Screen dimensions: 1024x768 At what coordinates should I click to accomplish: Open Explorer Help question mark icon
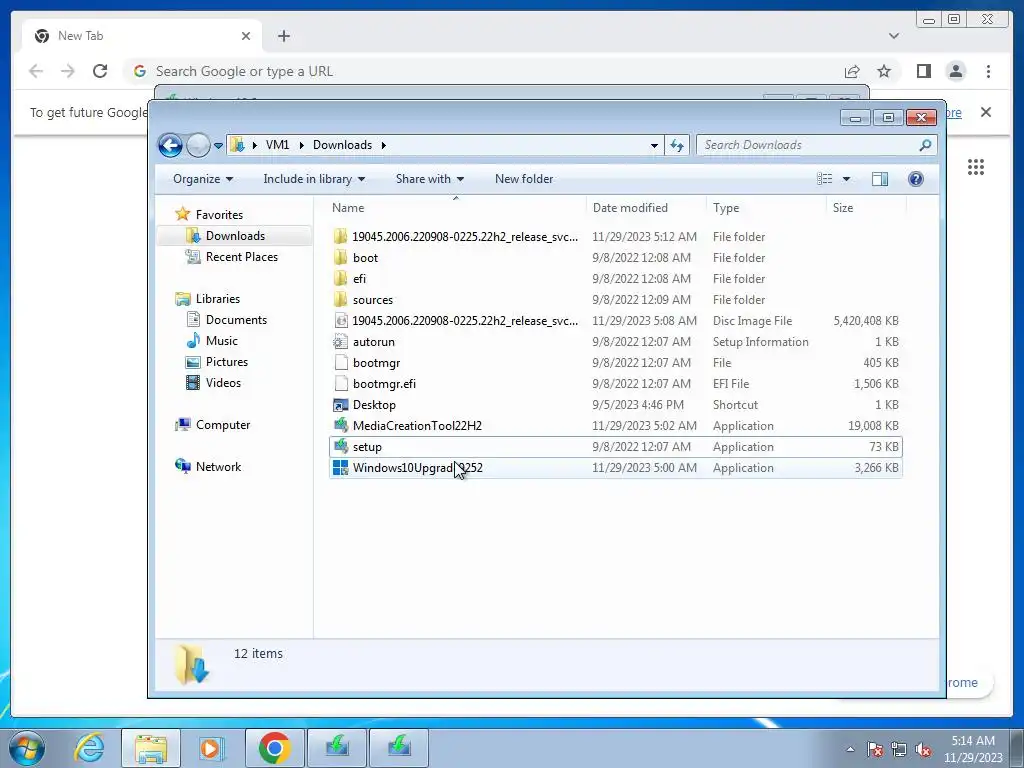[x=916, y=179]
